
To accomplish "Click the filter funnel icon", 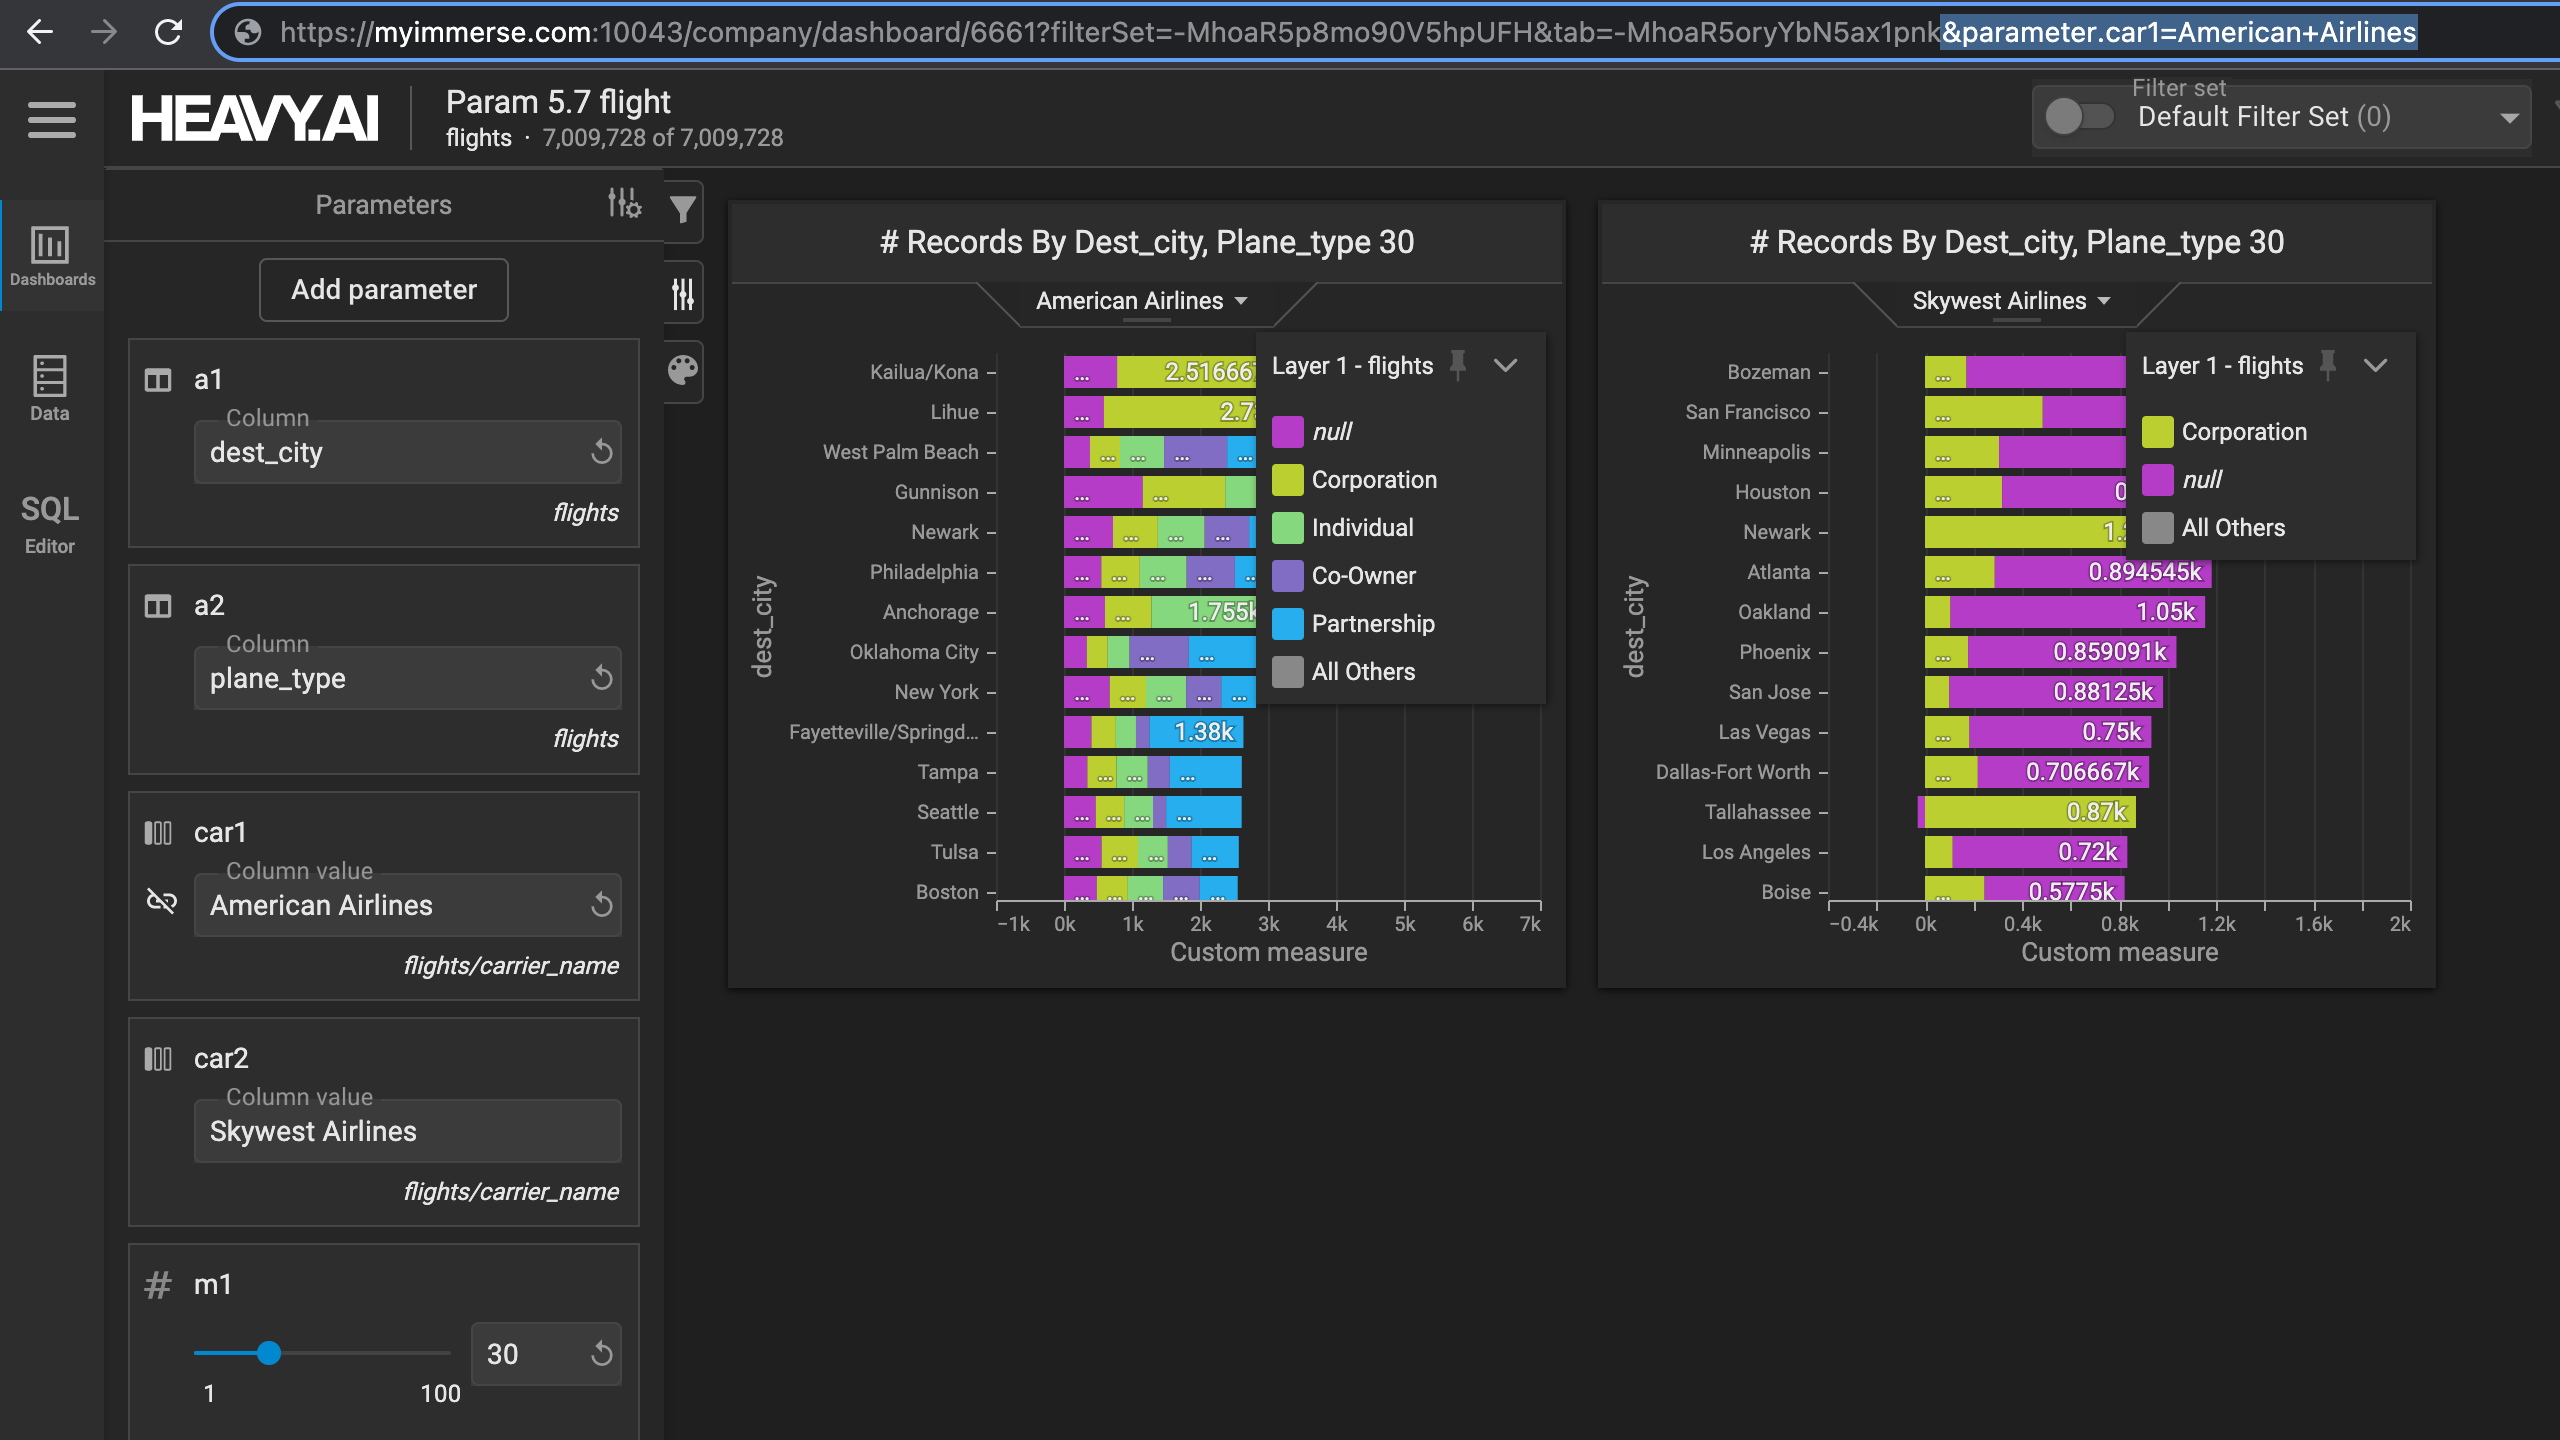I will pyautogui.click(x=683, y=209).
